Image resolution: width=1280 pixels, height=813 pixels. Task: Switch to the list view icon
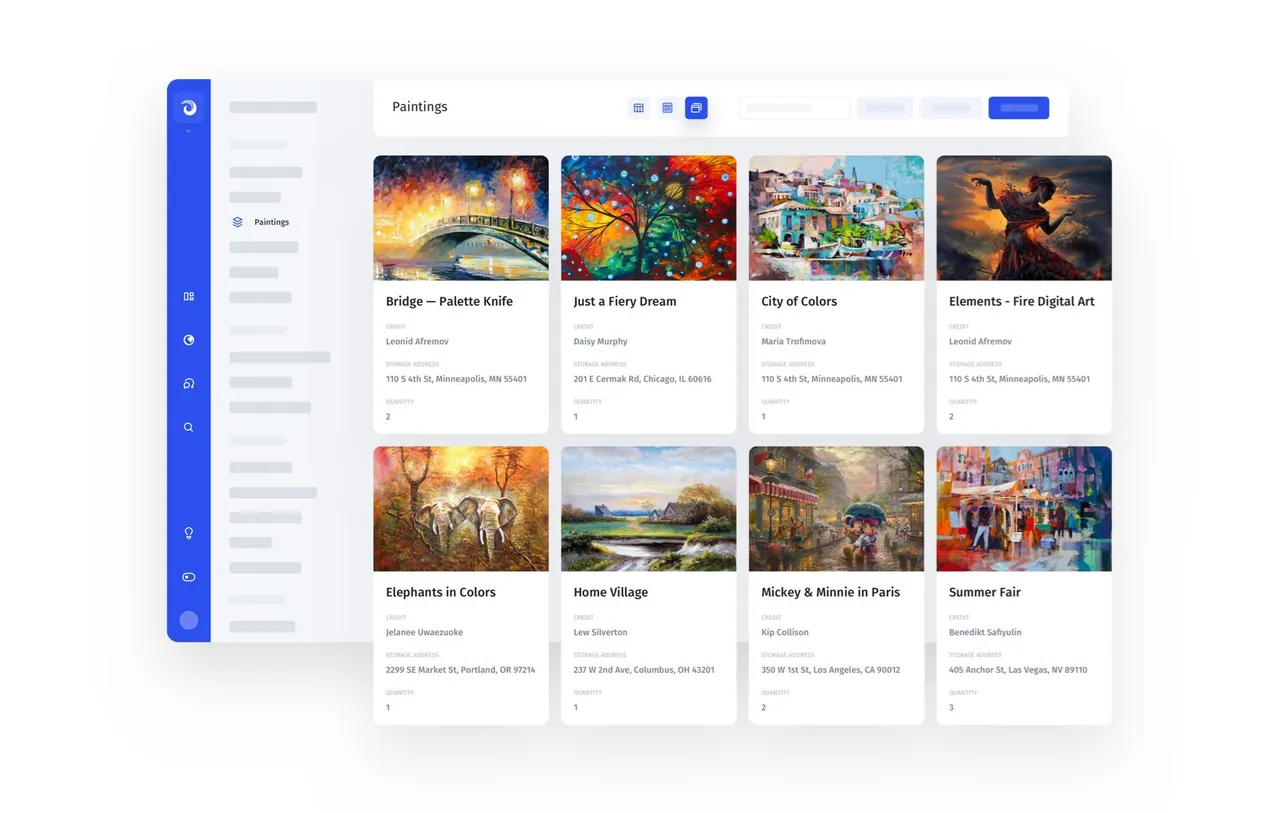tap(667, 108)
